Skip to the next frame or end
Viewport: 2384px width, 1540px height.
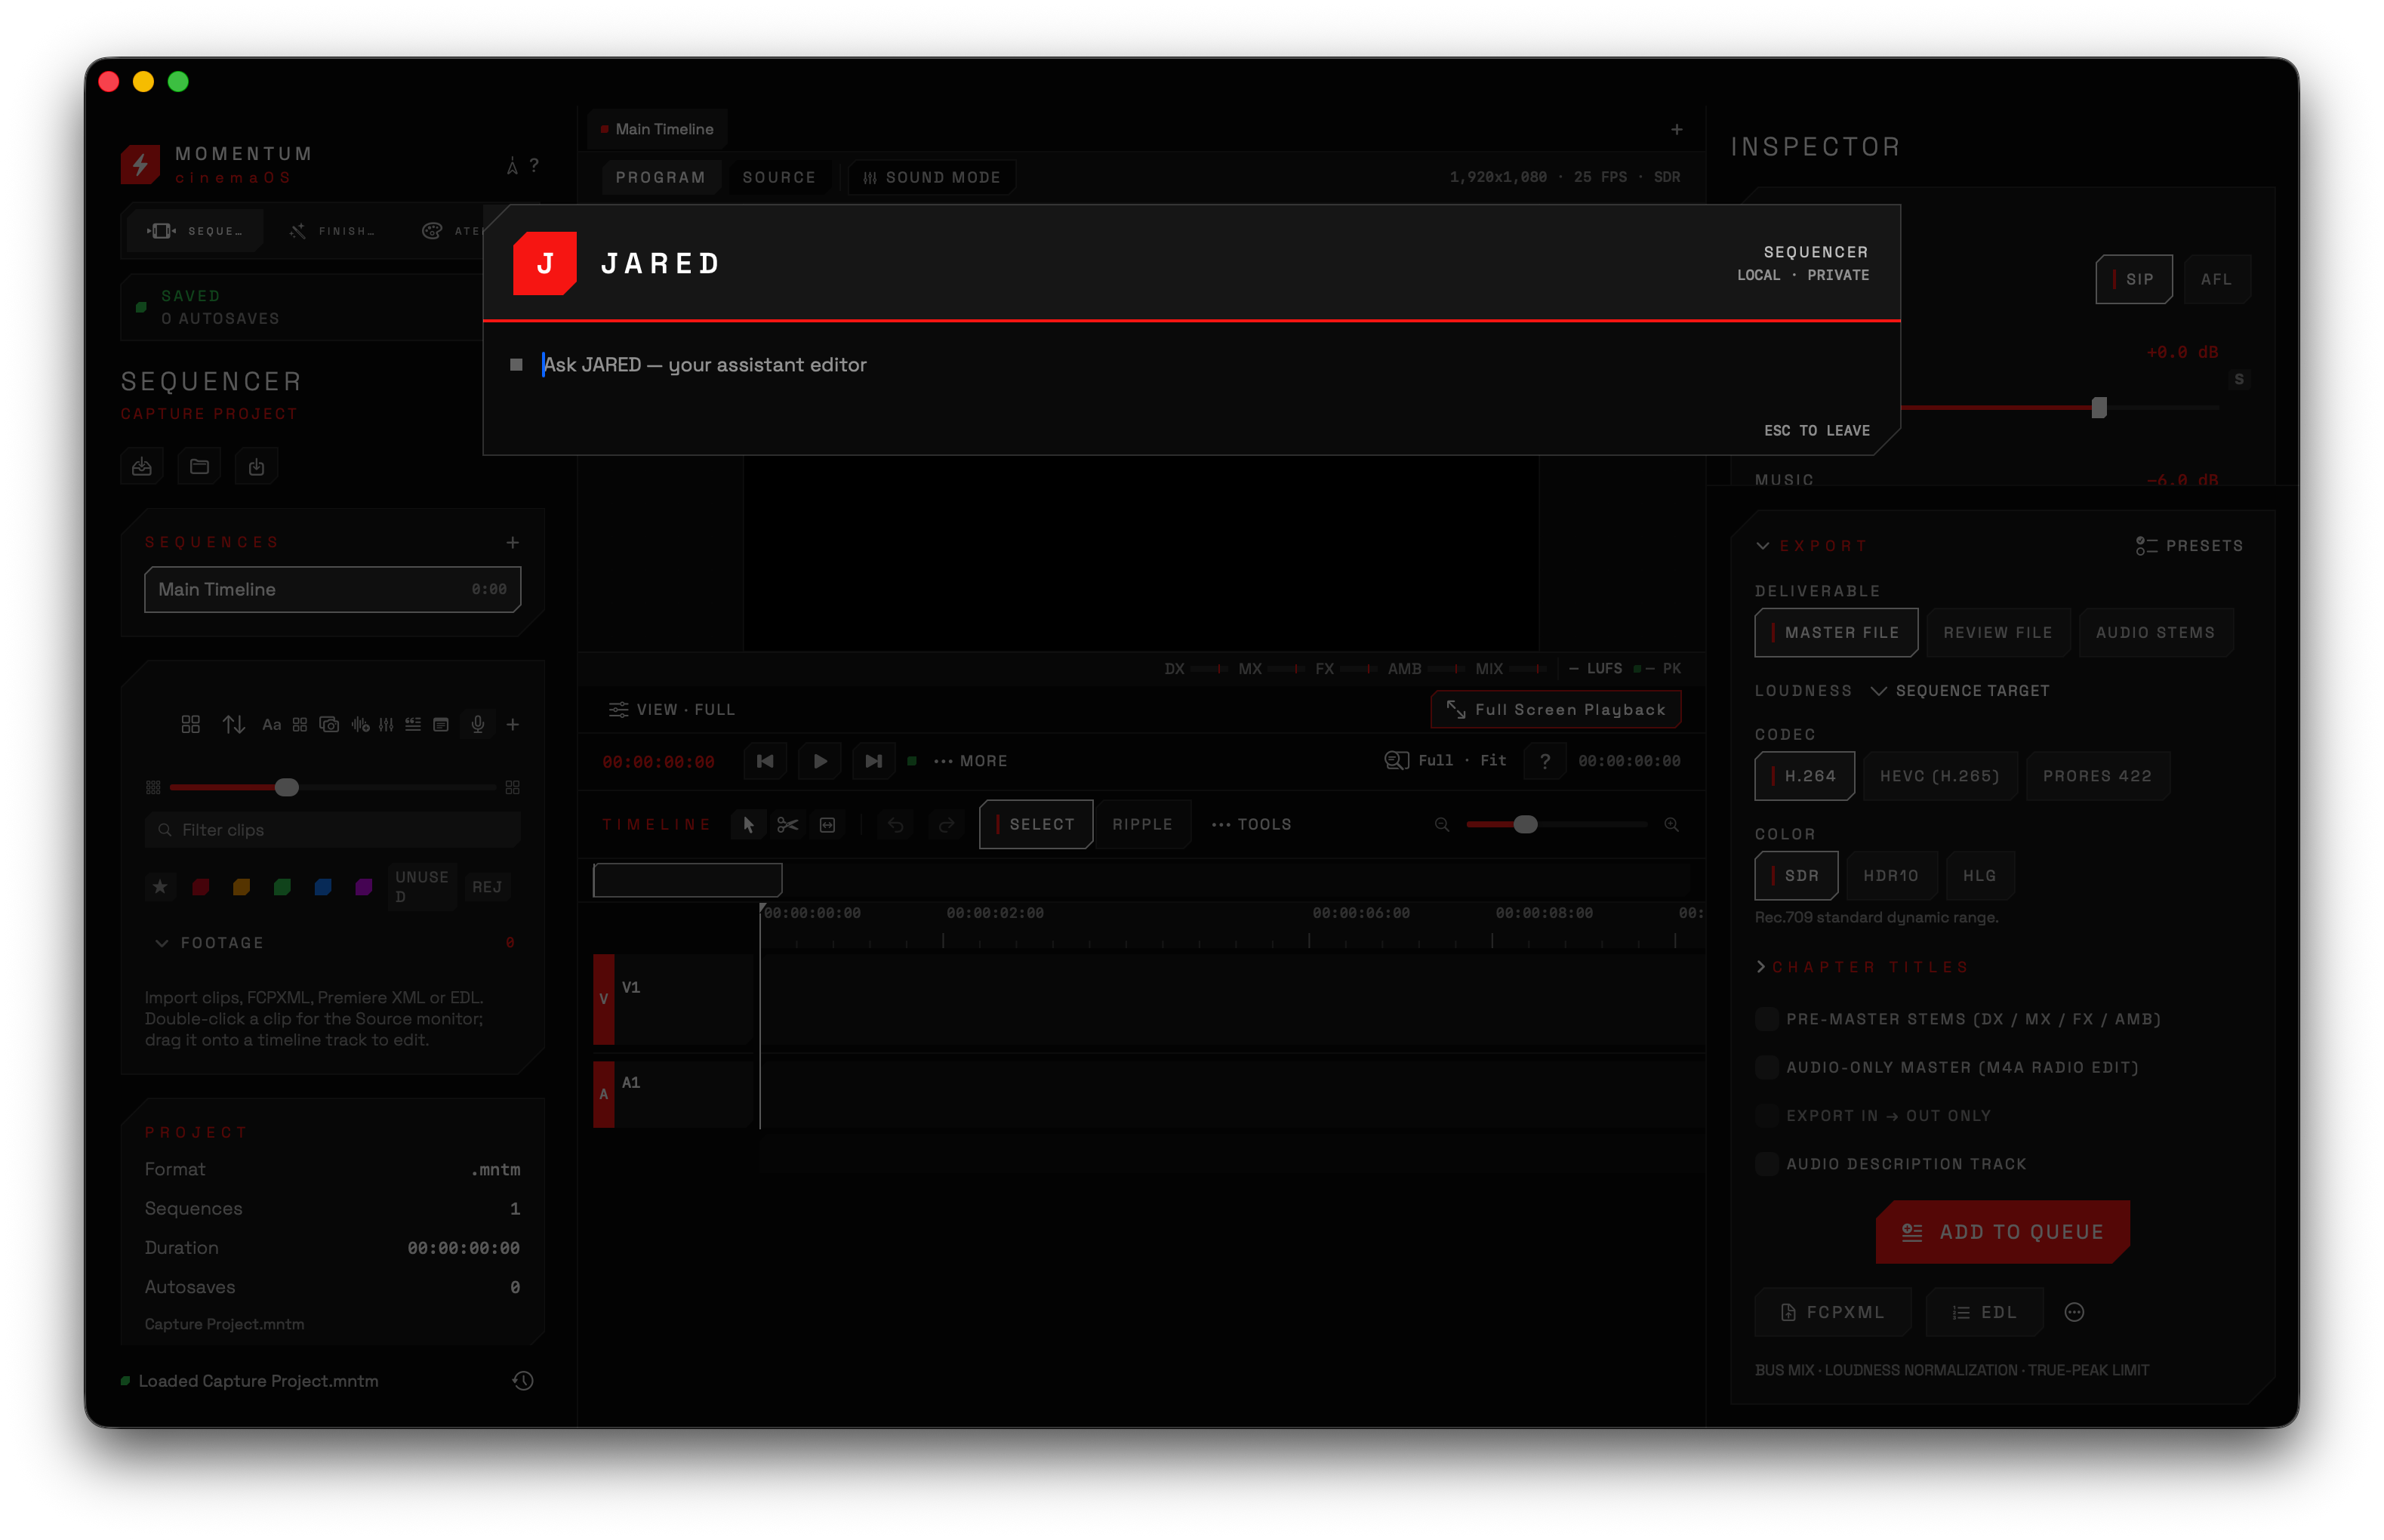coord(874,761)
